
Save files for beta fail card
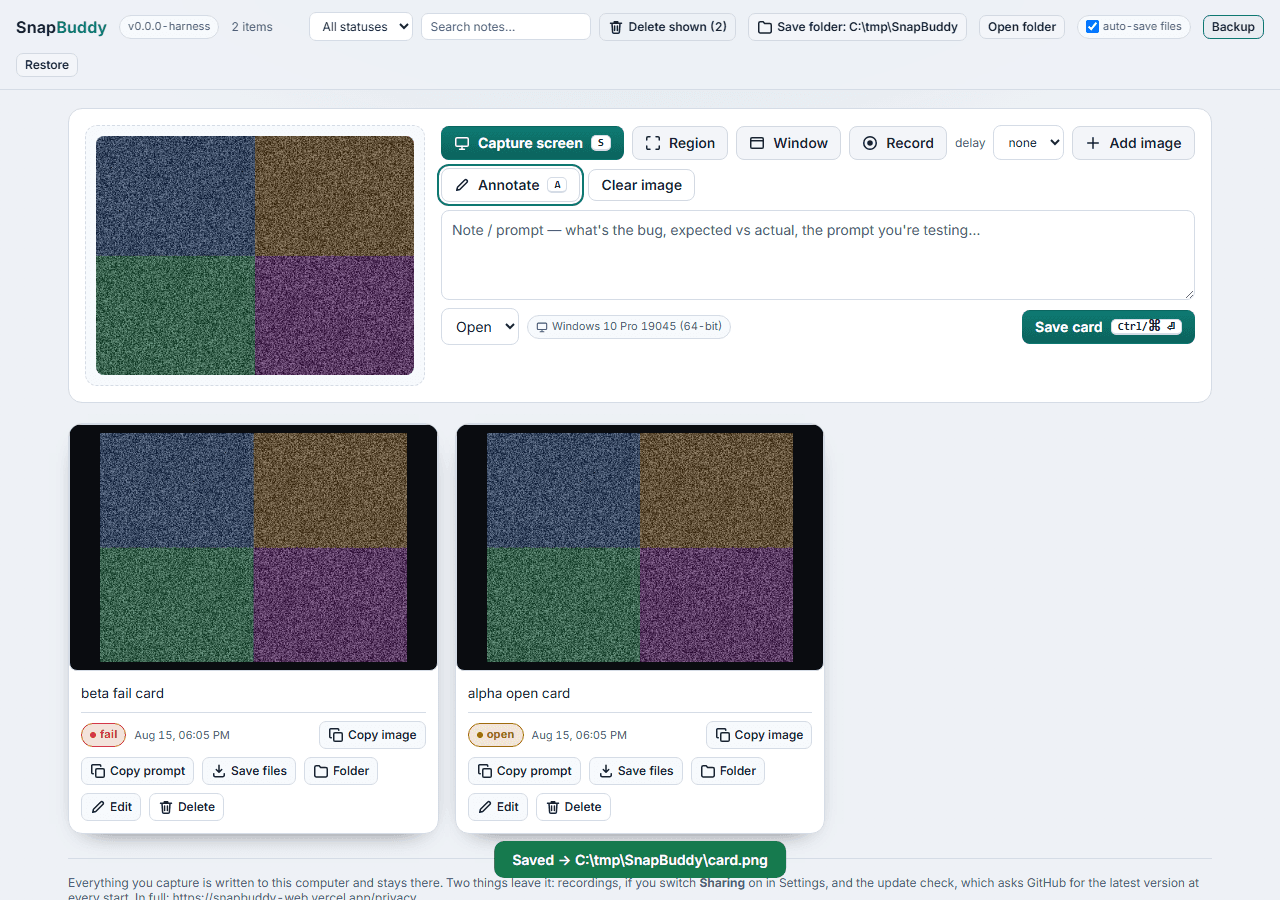pos(249,771)
